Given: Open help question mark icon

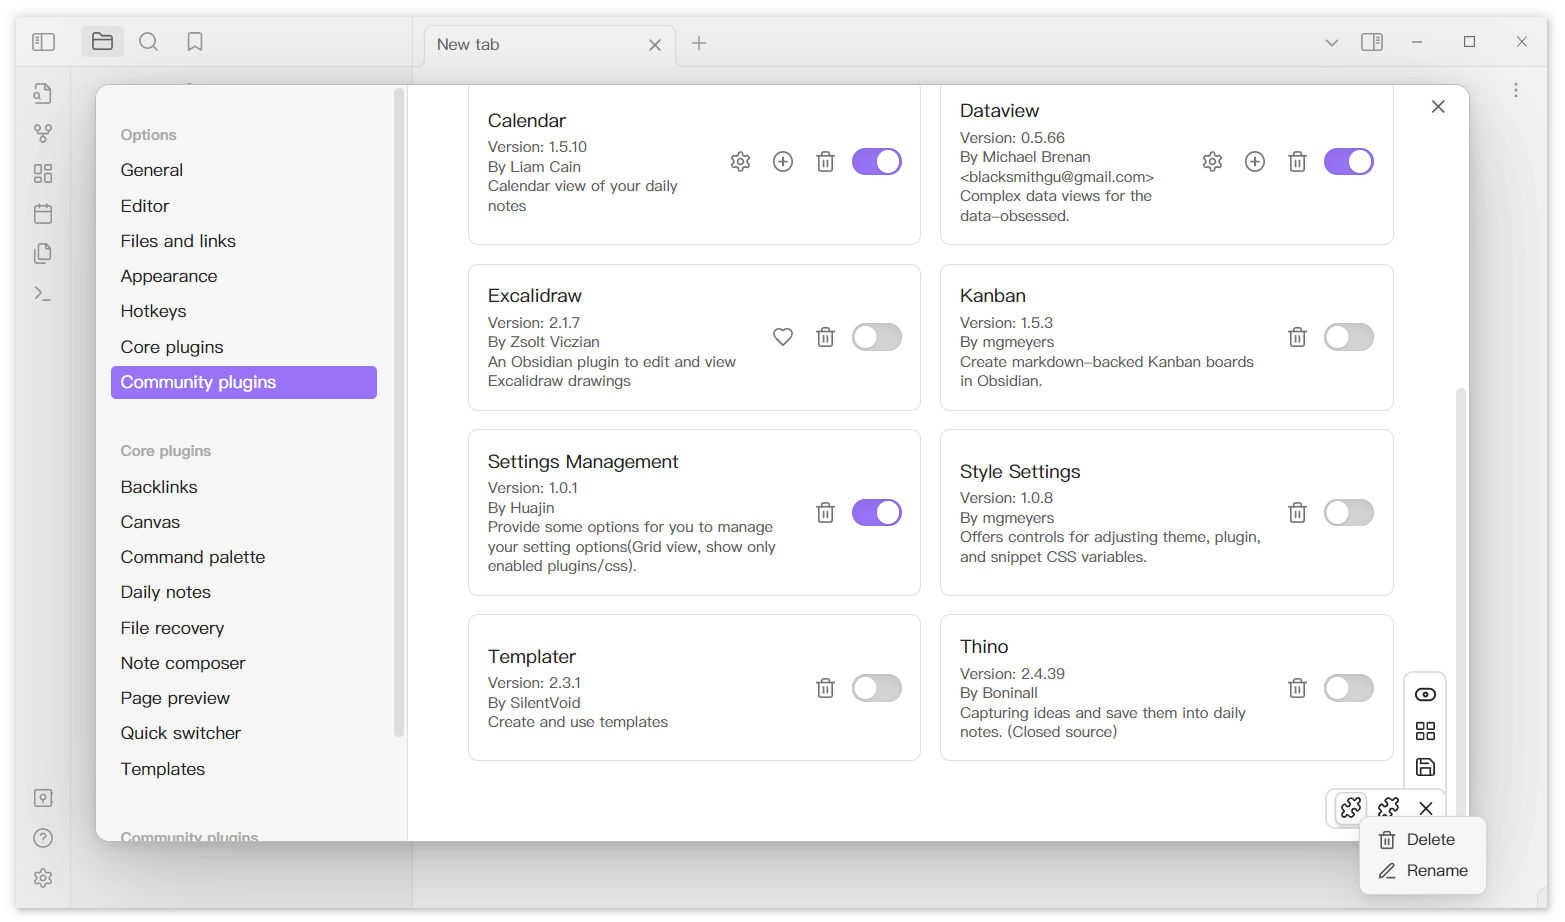Looking at the screenshot, I should click(x=43, y=838).
